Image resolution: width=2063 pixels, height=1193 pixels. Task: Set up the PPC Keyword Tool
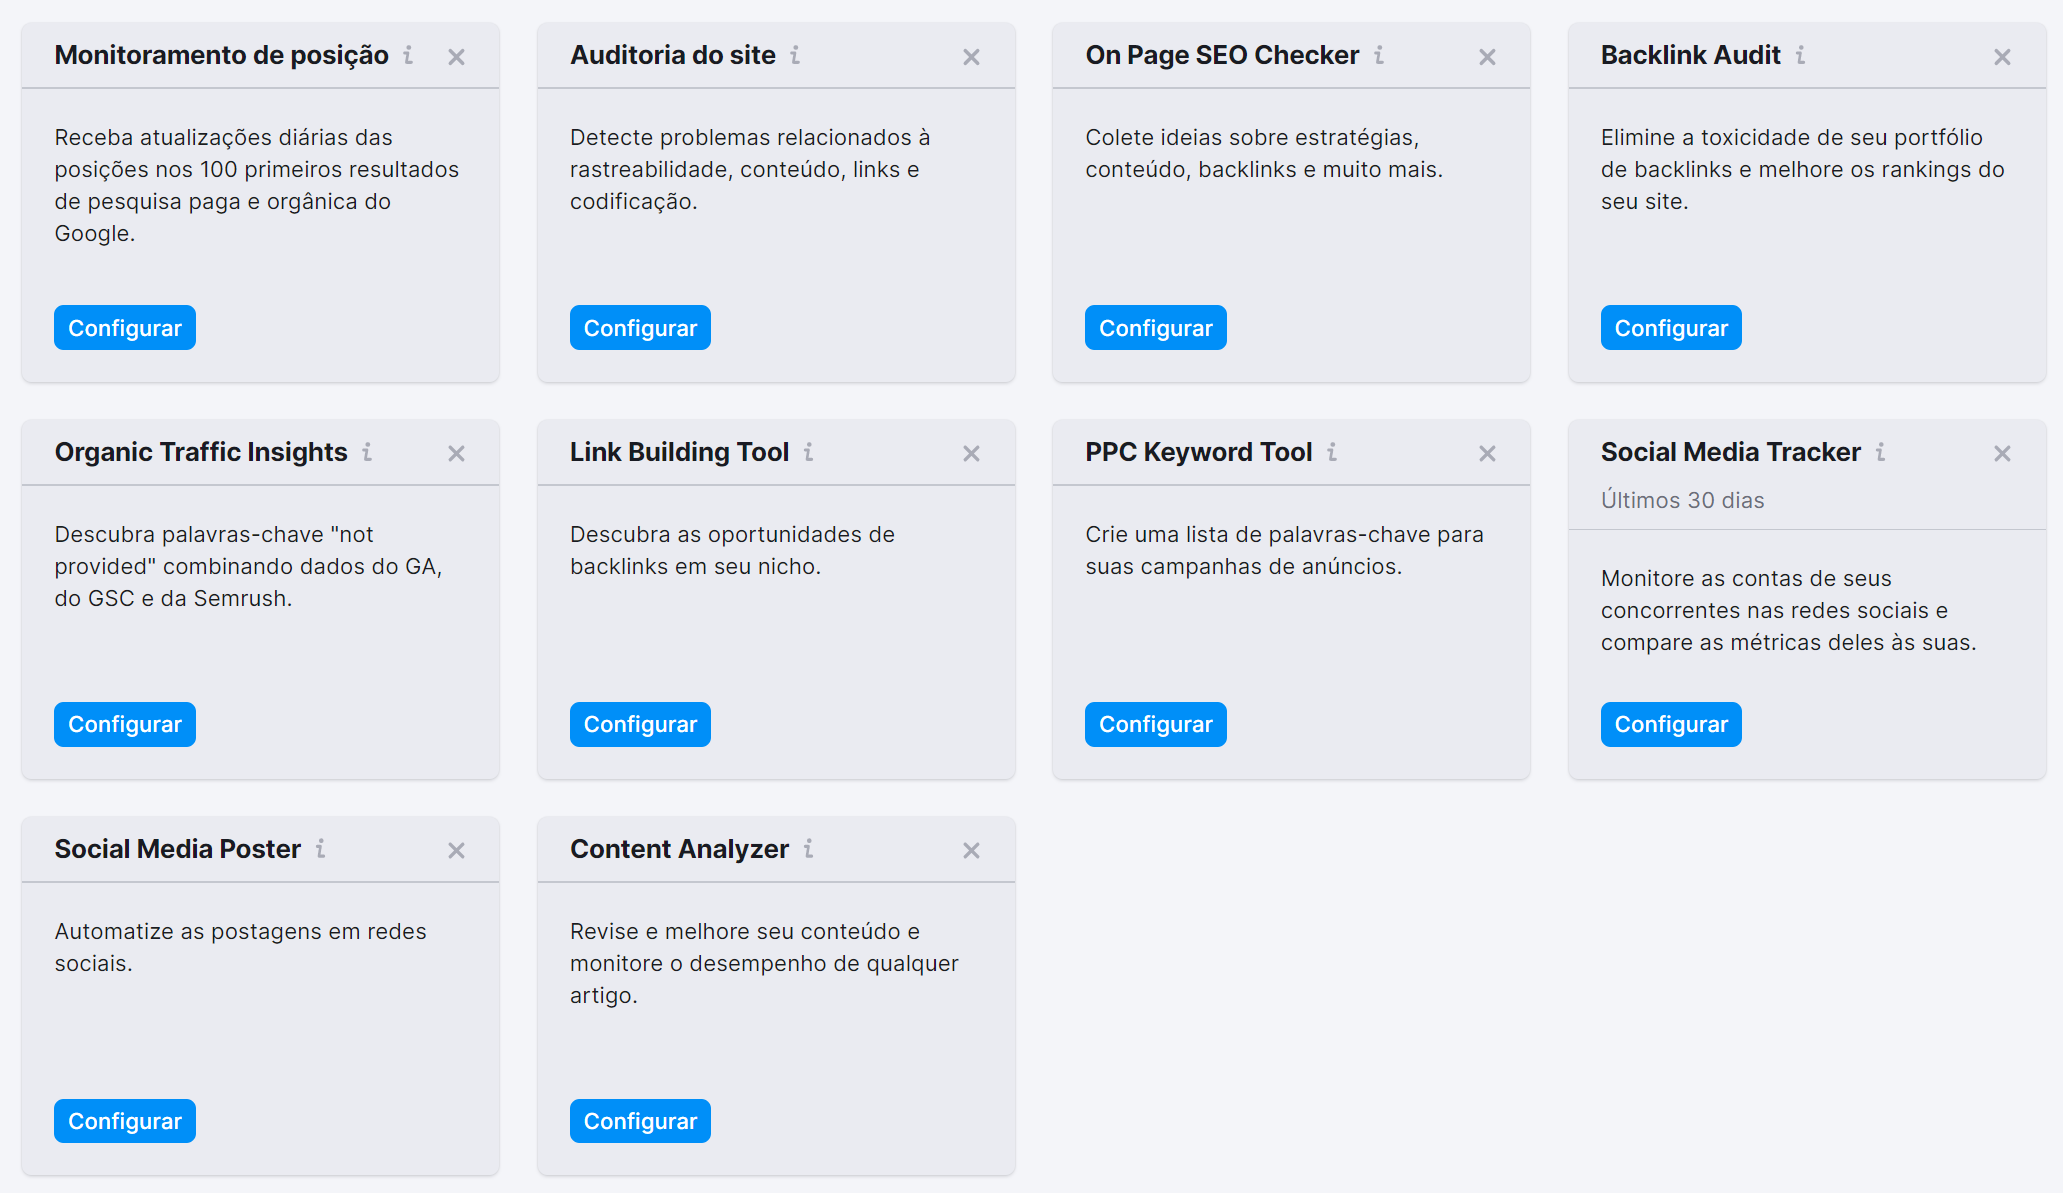click(x=1155, y=724)
